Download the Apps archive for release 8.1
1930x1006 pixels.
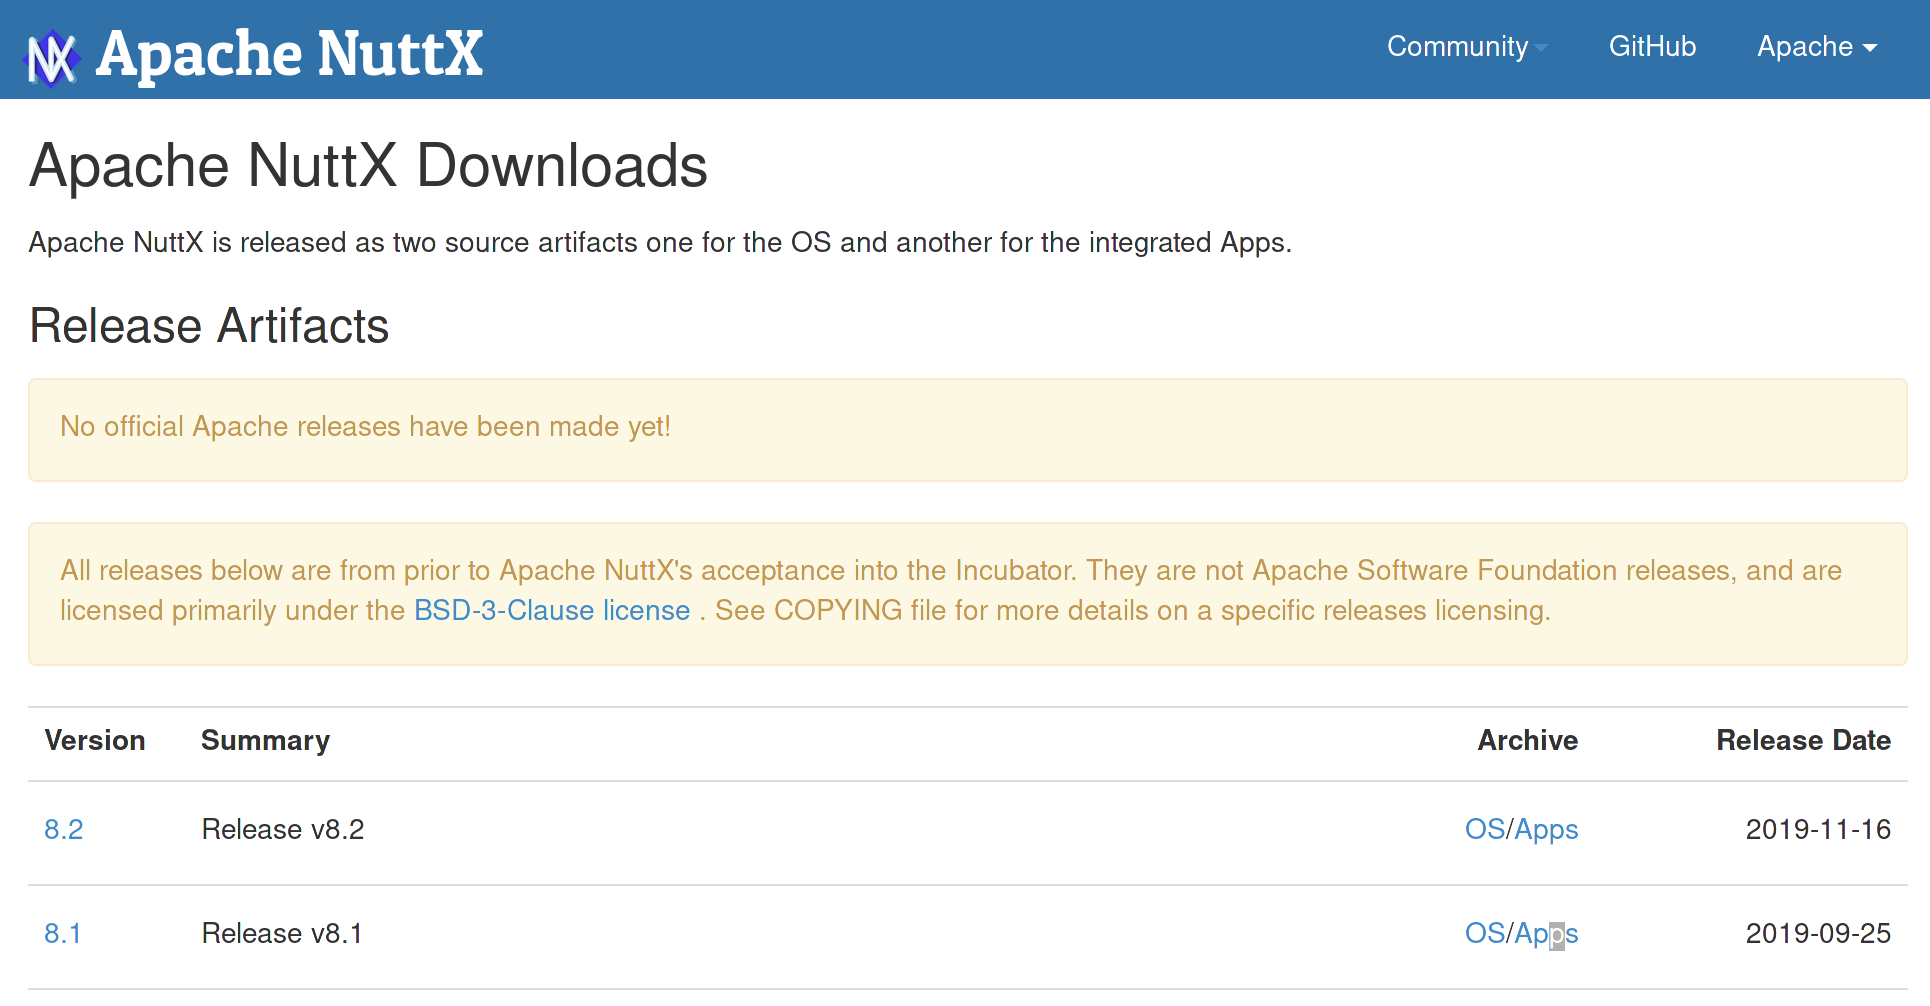pyautogui.click(x=1546, y=933)
